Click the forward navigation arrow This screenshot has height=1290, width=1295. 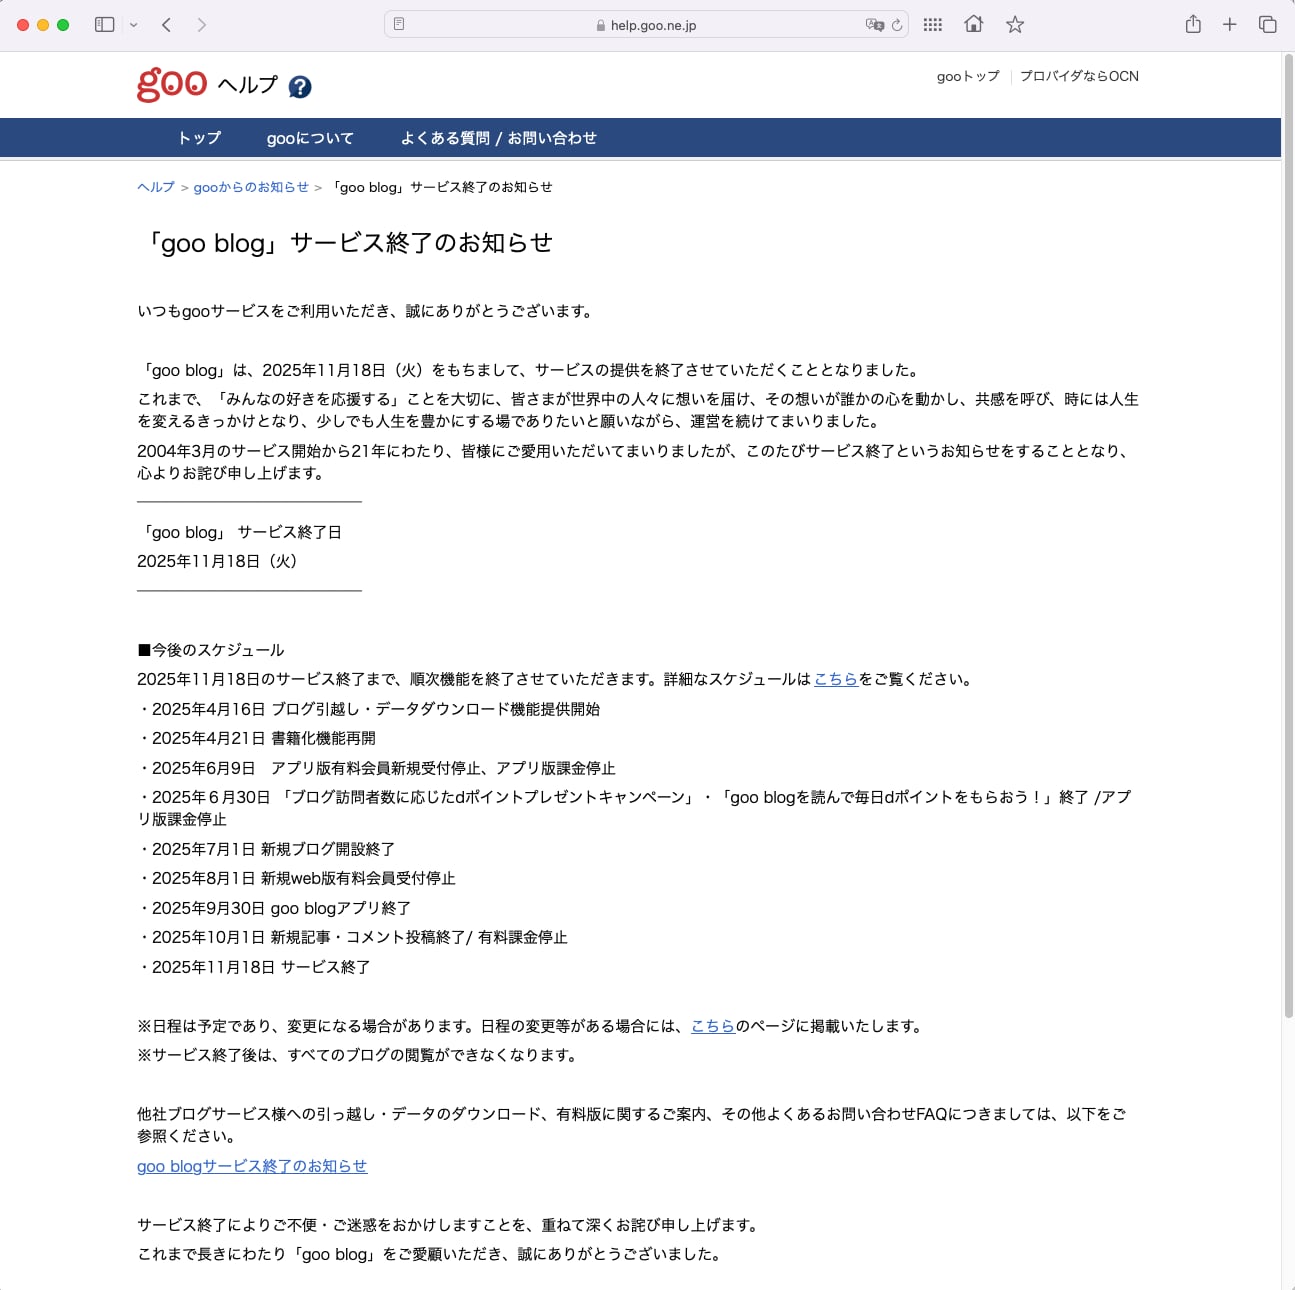[201, 25]
